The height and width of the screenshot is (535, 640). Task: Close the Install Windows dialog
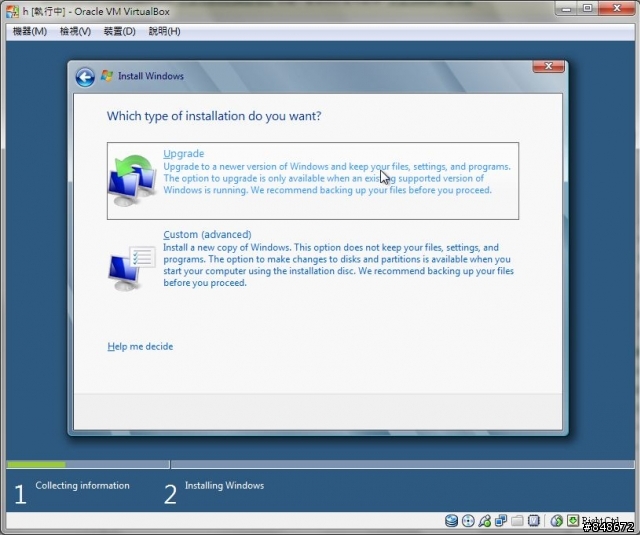coord(548,66)
